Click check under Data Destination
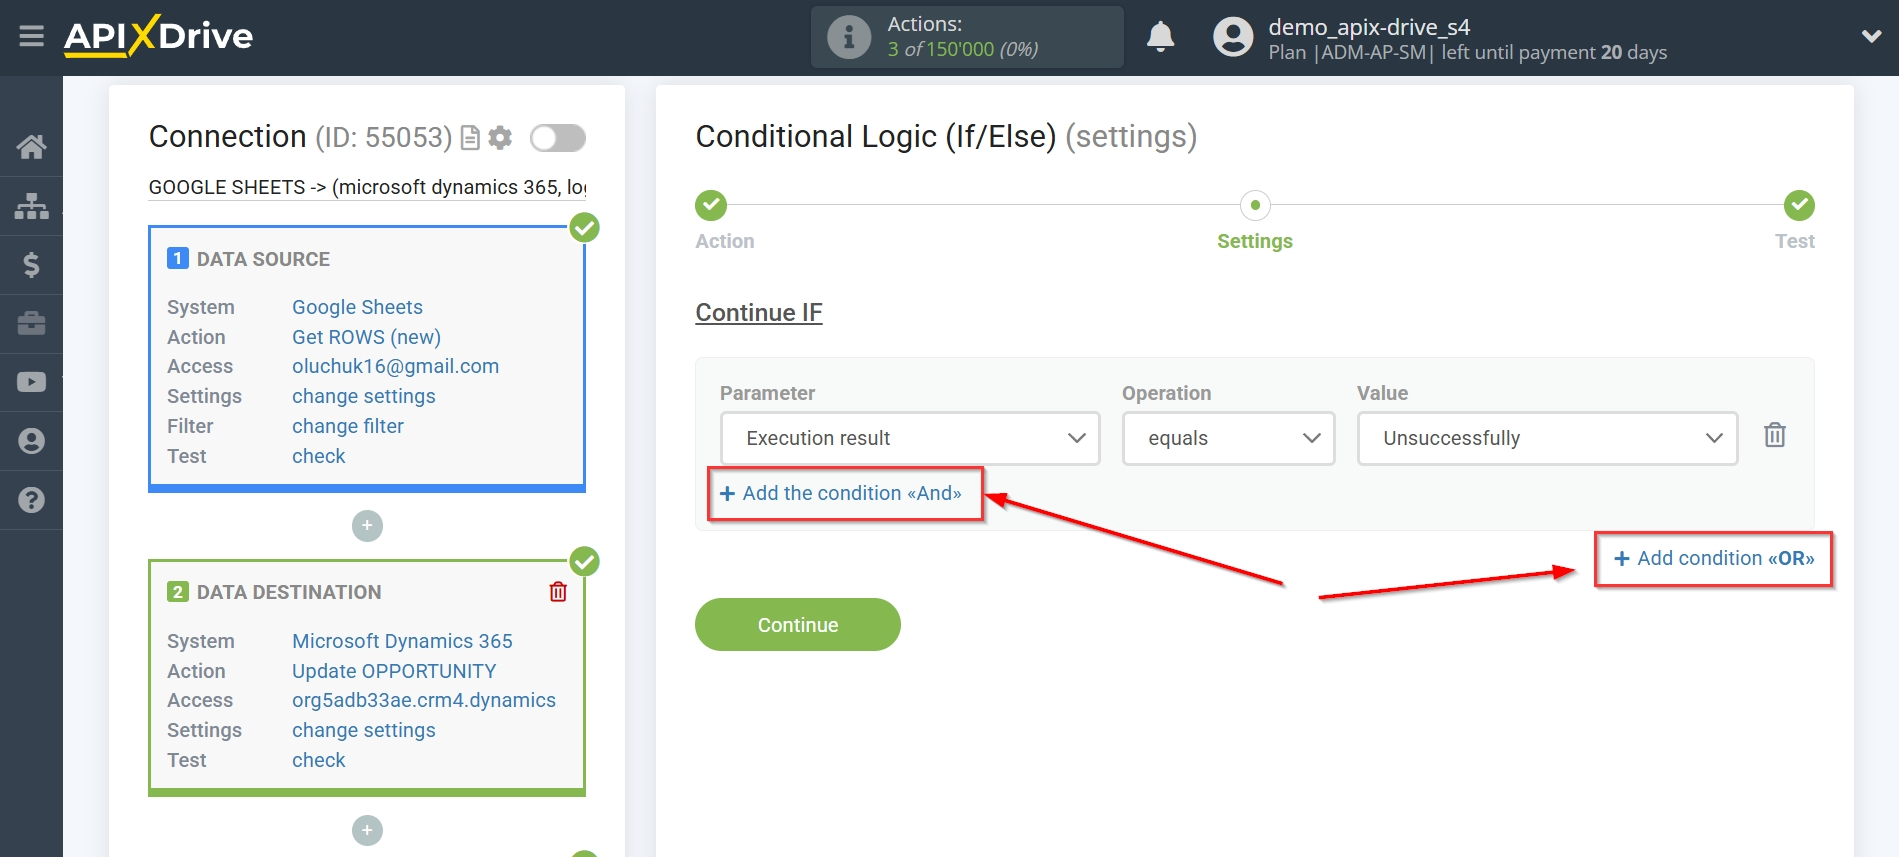The height and width of the screenshot is (857, 1899). [318, 760]
